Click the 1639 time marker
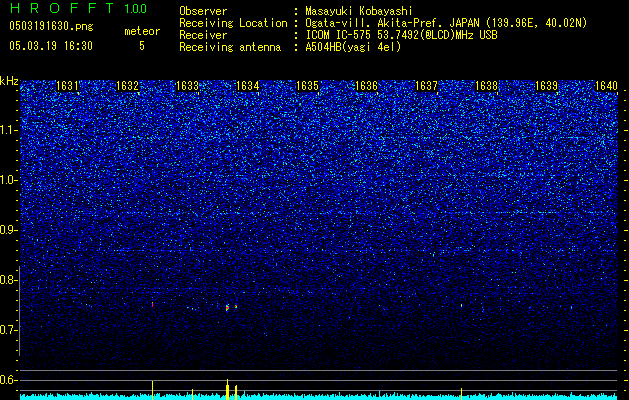 click(546, 86)
